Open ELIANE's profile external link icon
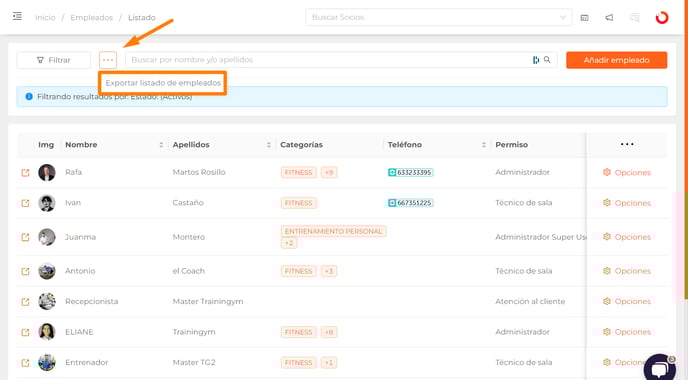Viewport: 688px width, 380px height. (25, 333)
